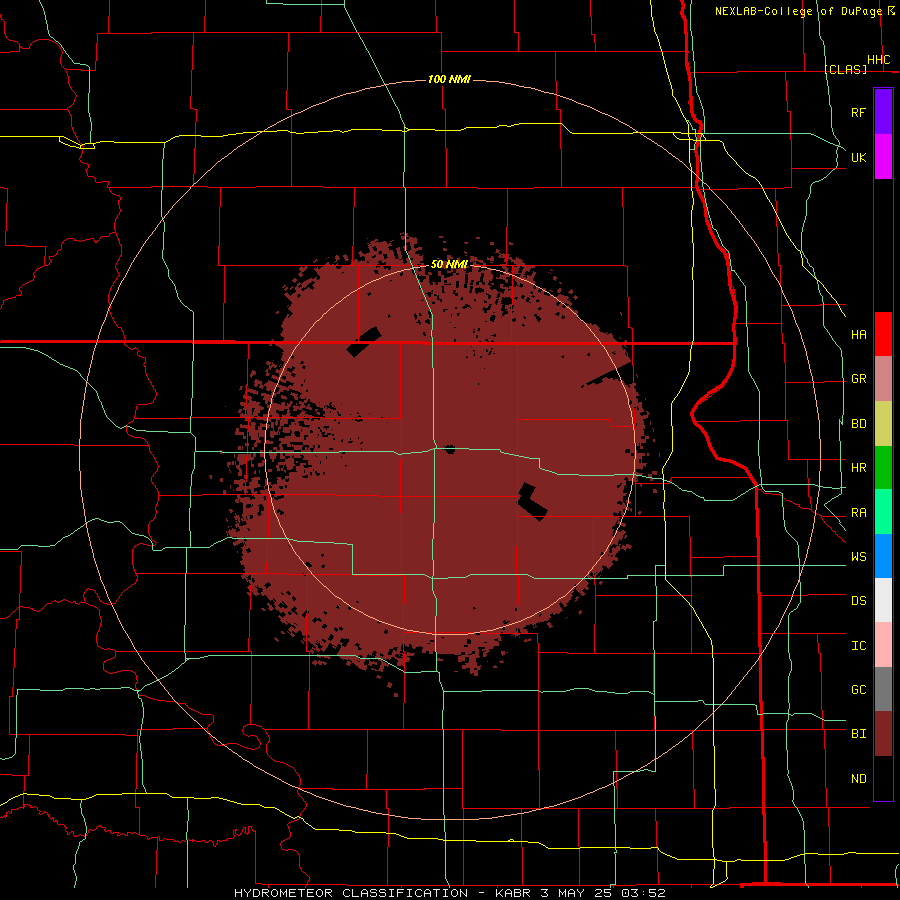Image resolution: width=900 pixels, height=900 pixels.
Task: Click the RA legend label
Action: (858, 513)
